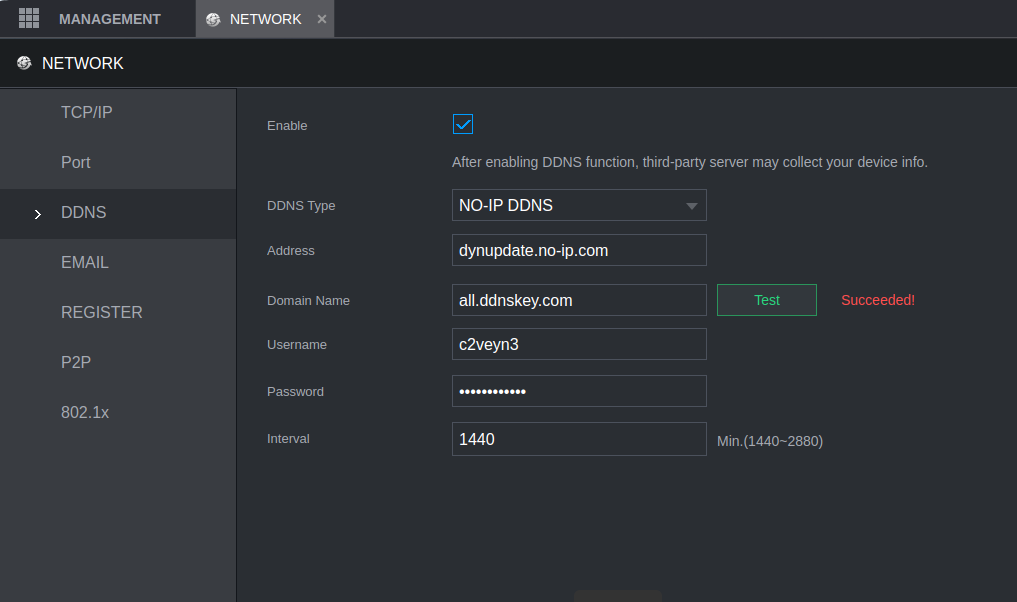Click the globe icon in NETWORK header

(24, 63)
